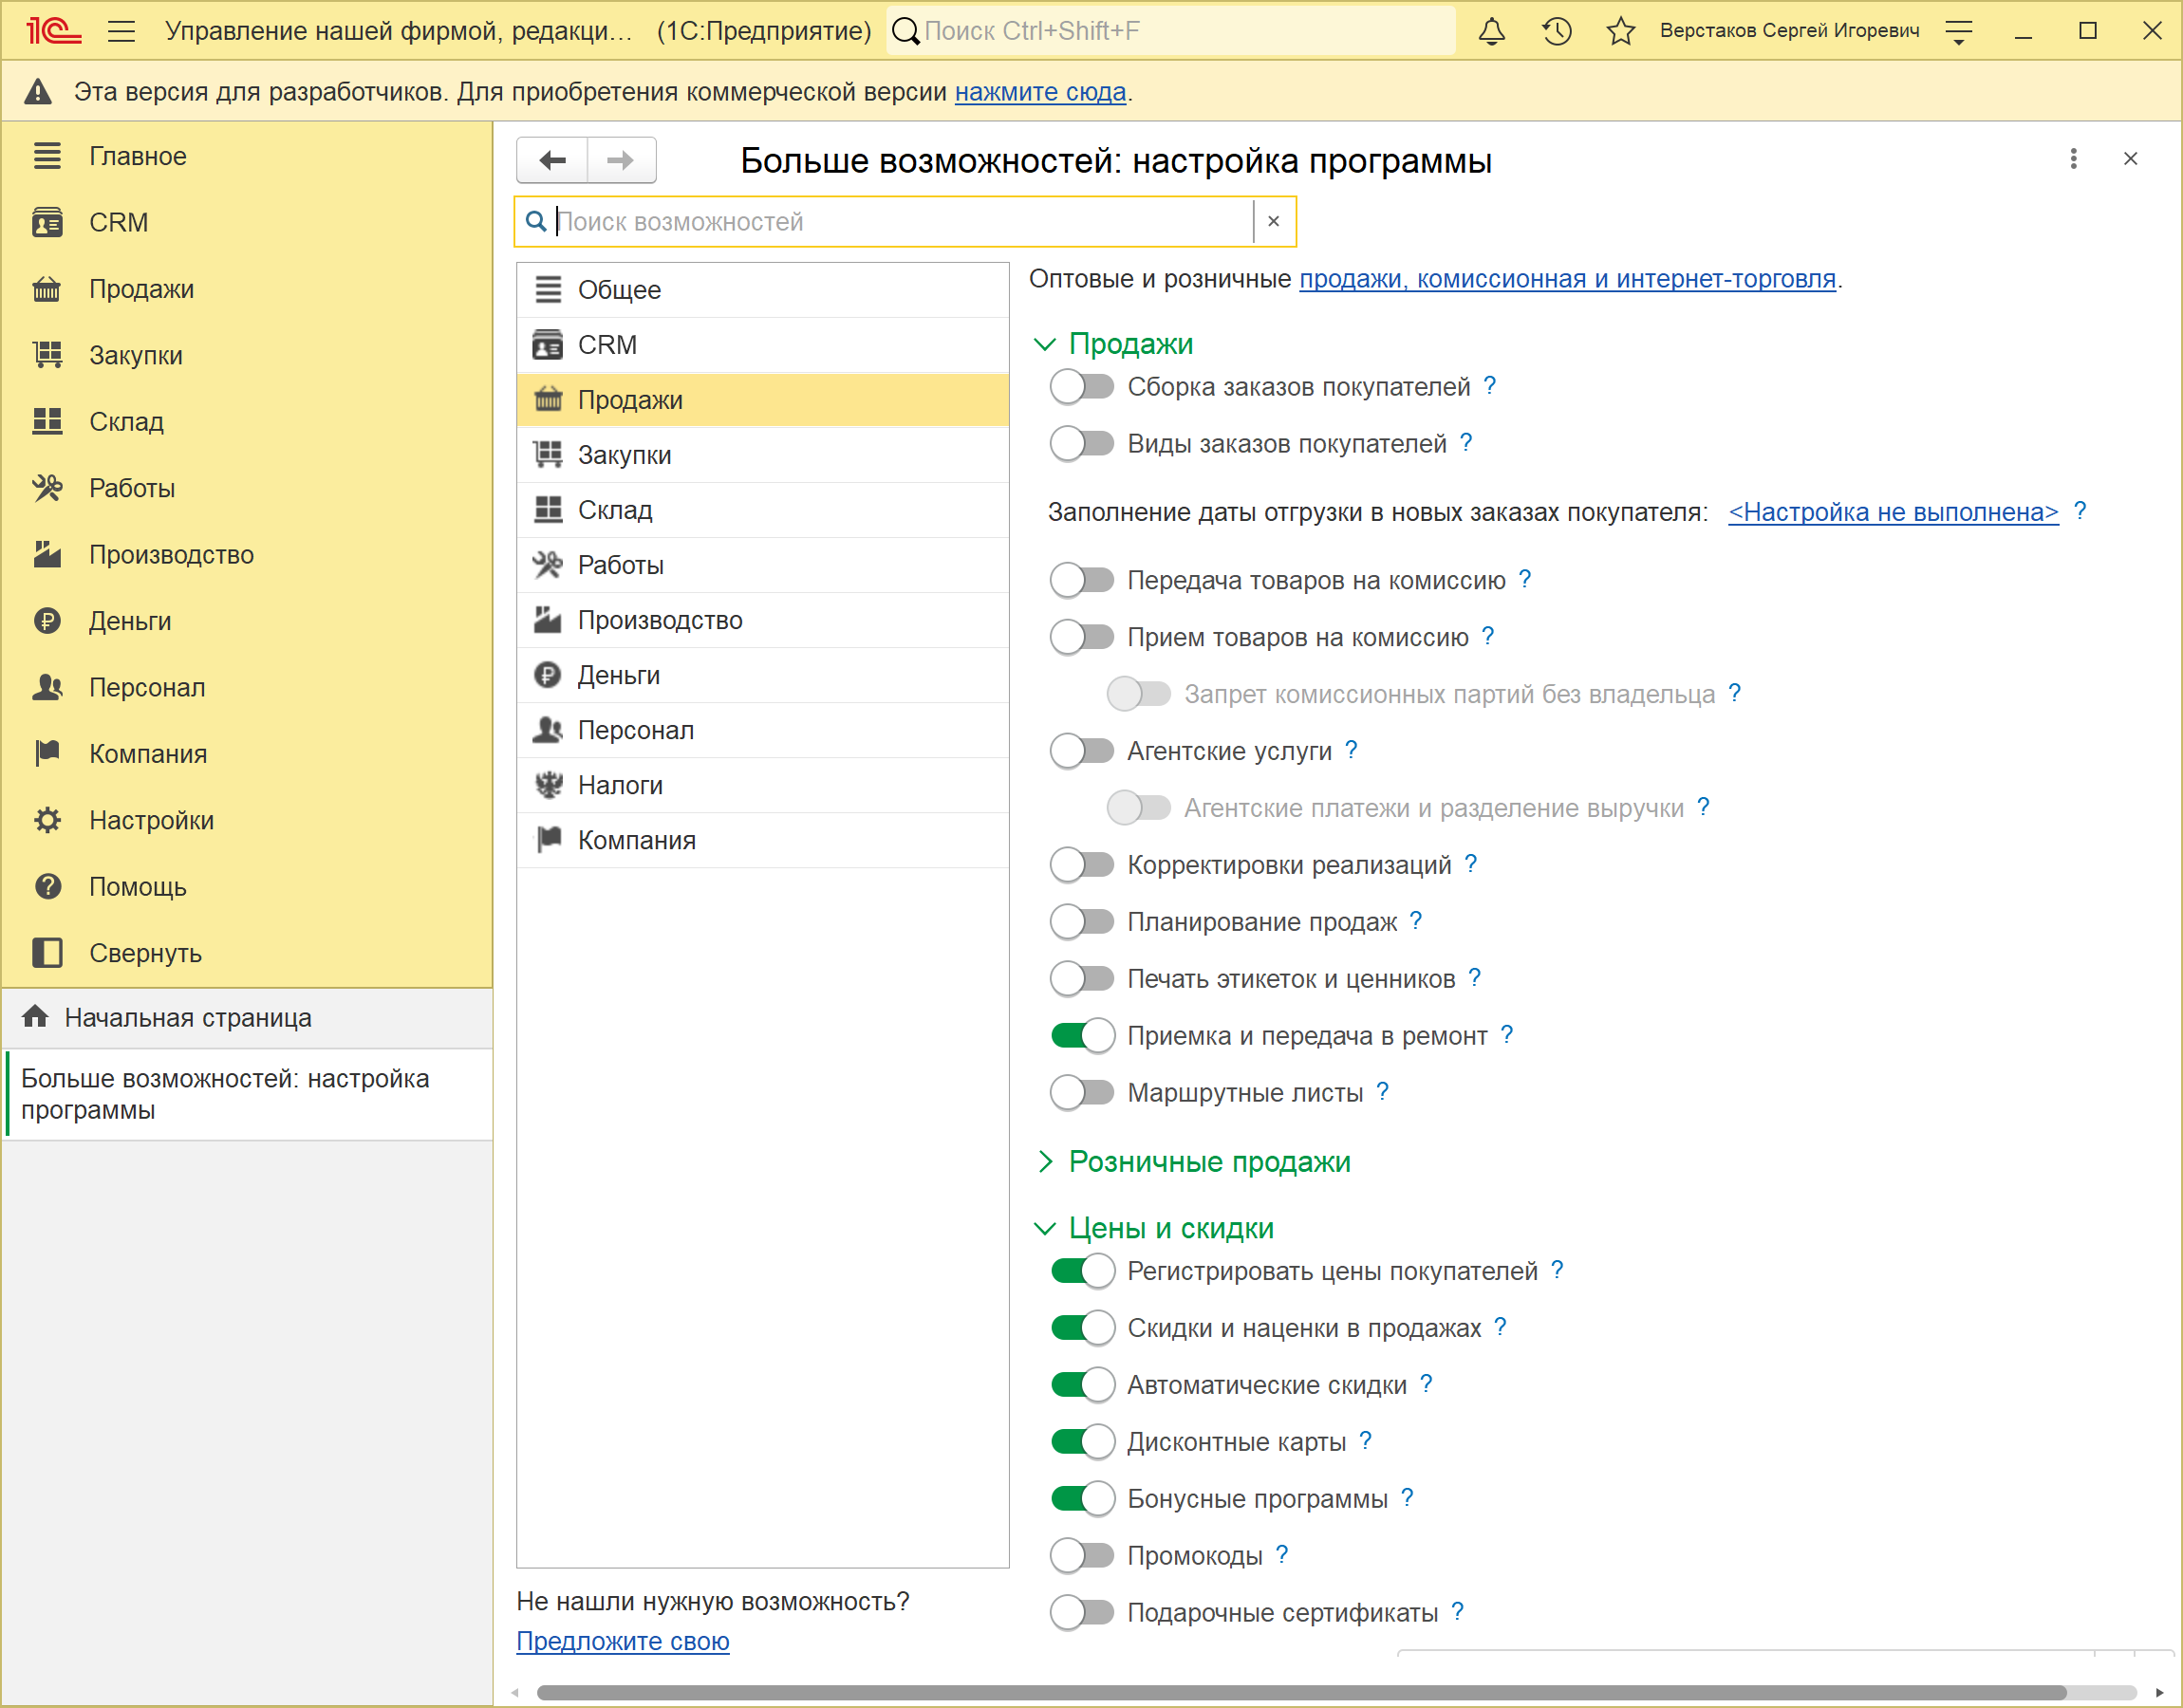Collapse the Цены и скидки section
Image resolution: width=2183 pixels, height=1708 pixels.
(x=1044, y=1228)
